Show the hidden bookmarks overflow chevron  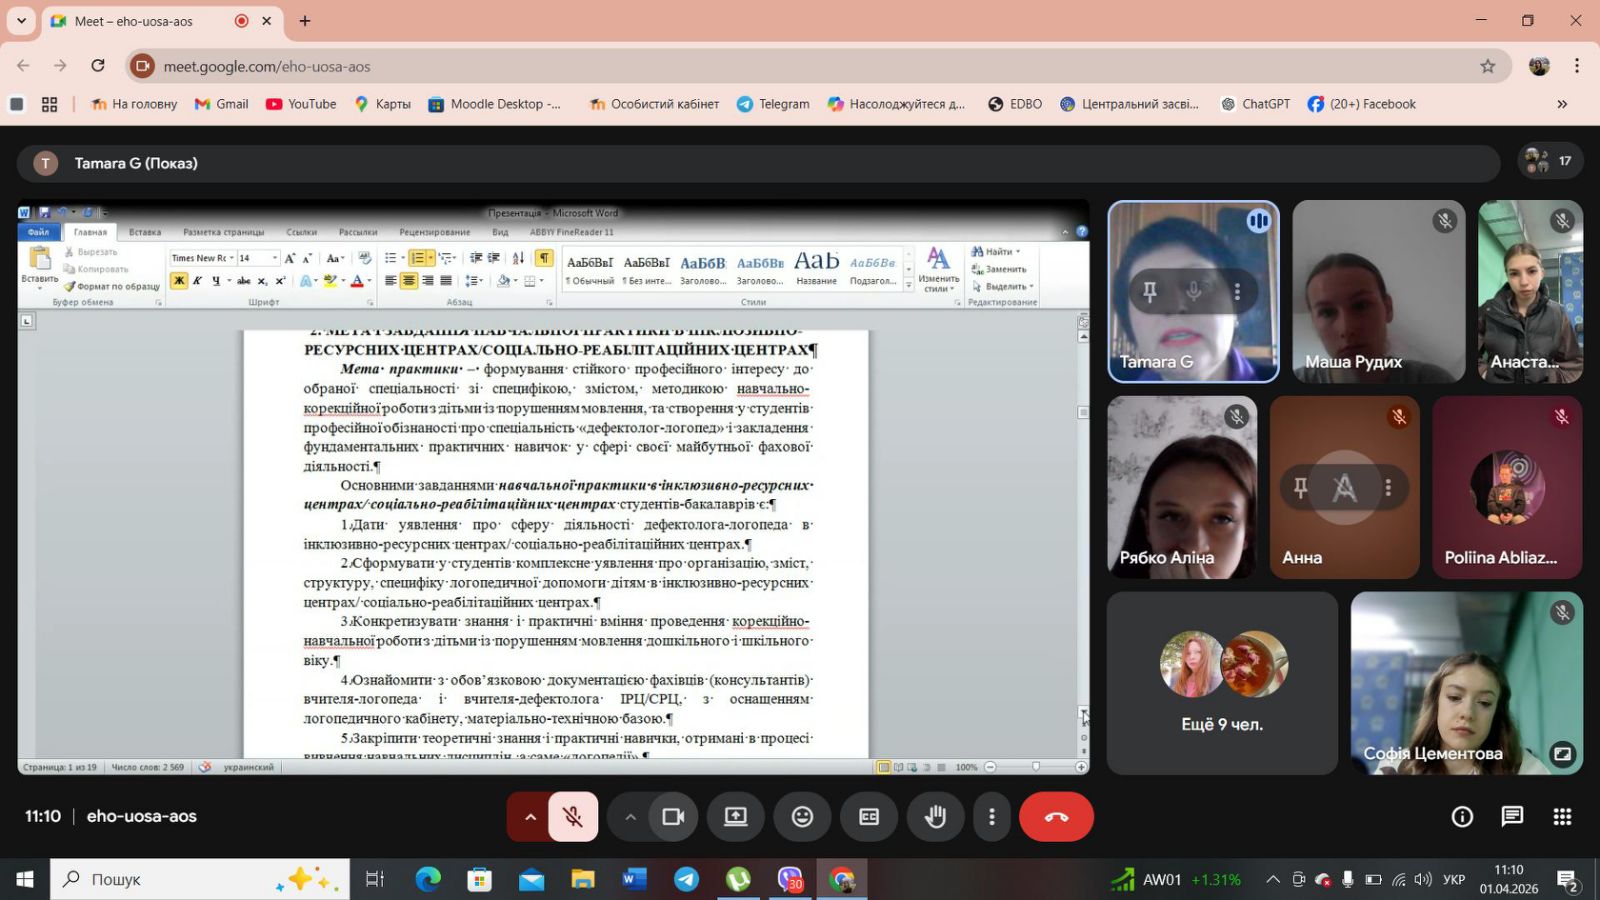pyautogui.click(x=1562, y=104)
